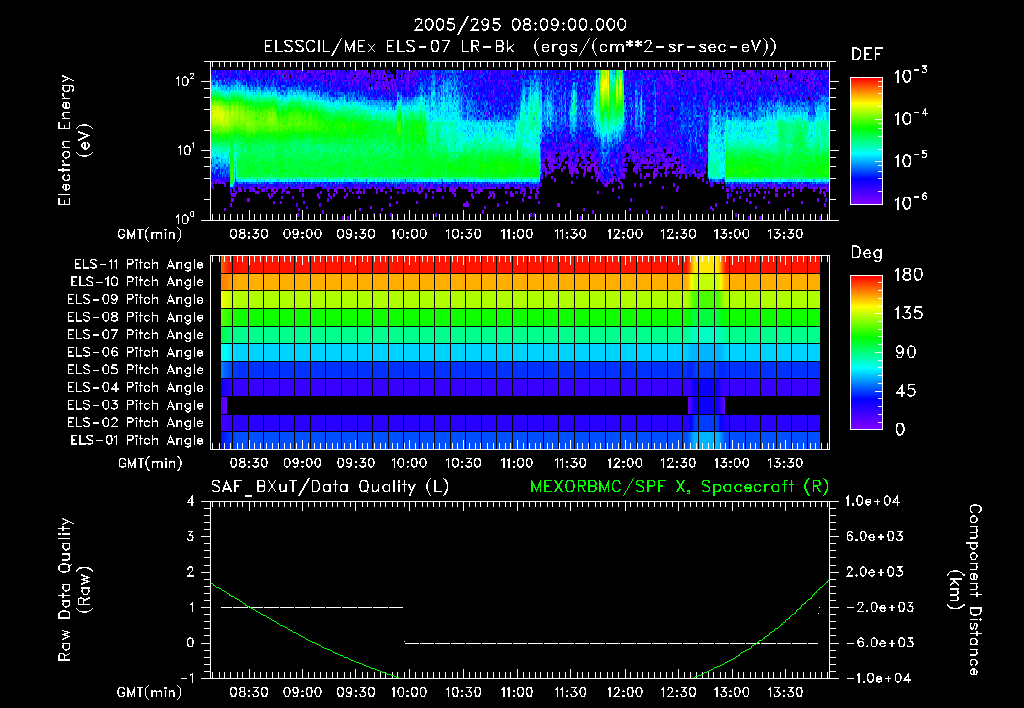The image size is (1024, 708).
Task: Click the Component Distance (km) axis label
Action: 965,590
